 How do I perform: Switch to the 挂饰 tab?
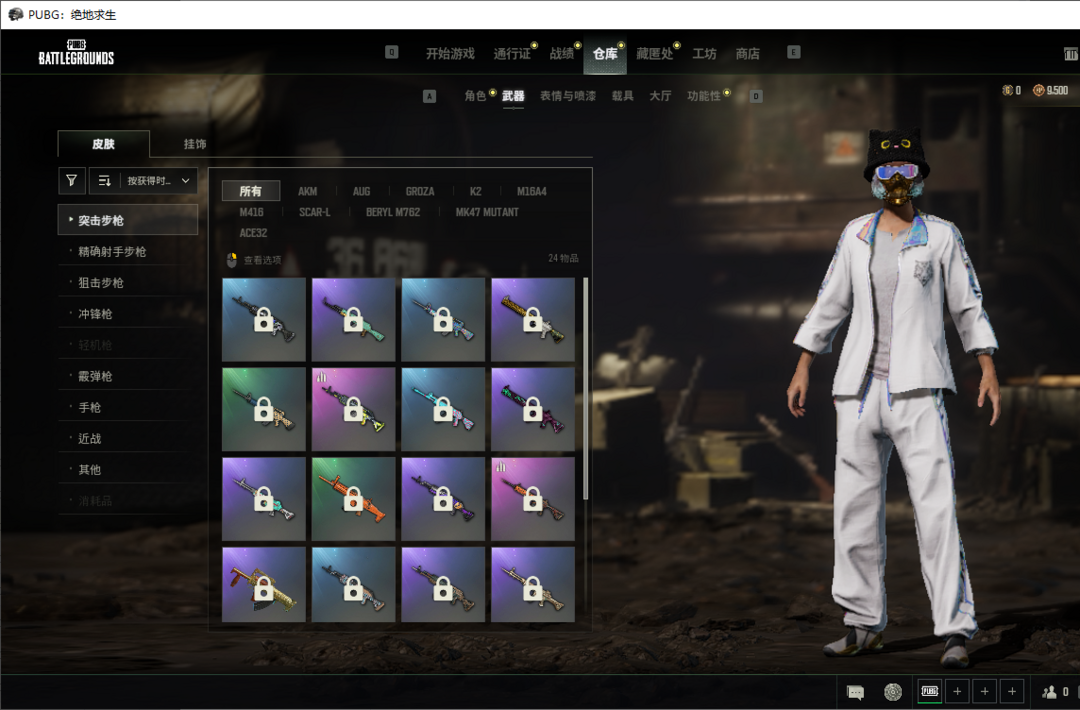pyautogui.click(x=195, y=144)
